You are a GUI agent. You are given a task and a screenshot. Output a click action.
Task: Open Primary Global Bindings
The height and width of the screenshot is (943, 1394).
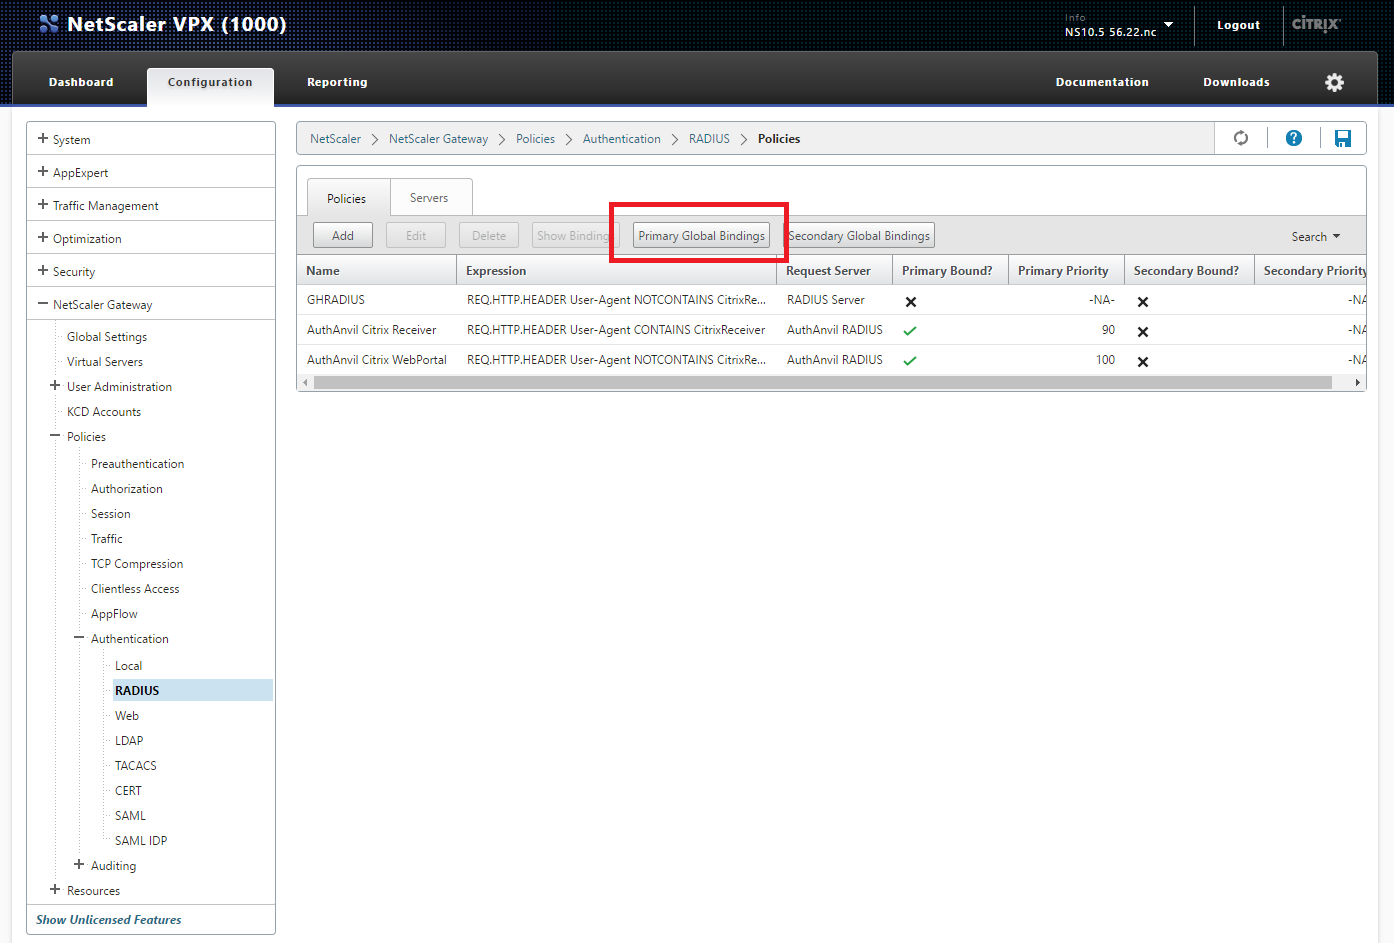(701, 236)
